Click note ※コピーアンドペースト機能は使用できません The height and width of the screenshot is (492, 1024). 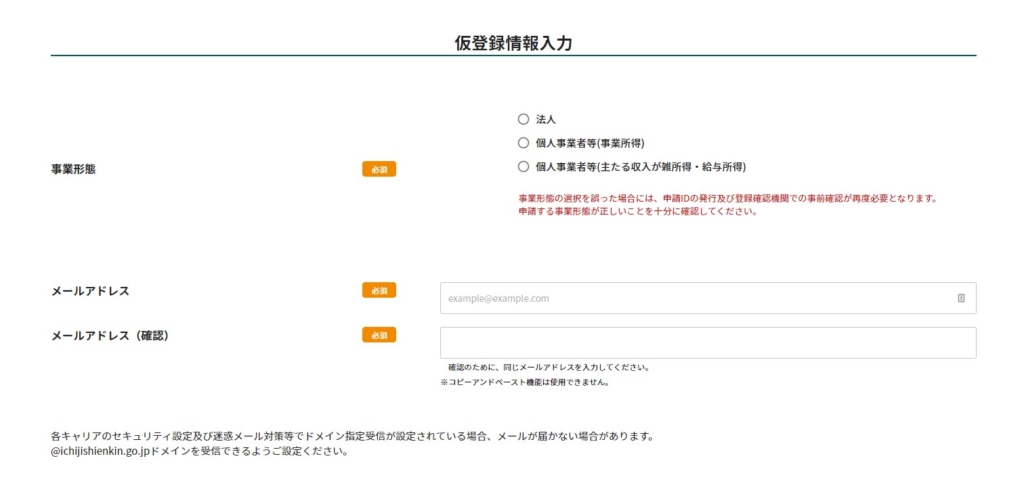pyautogui.click(x=525, y=383)
